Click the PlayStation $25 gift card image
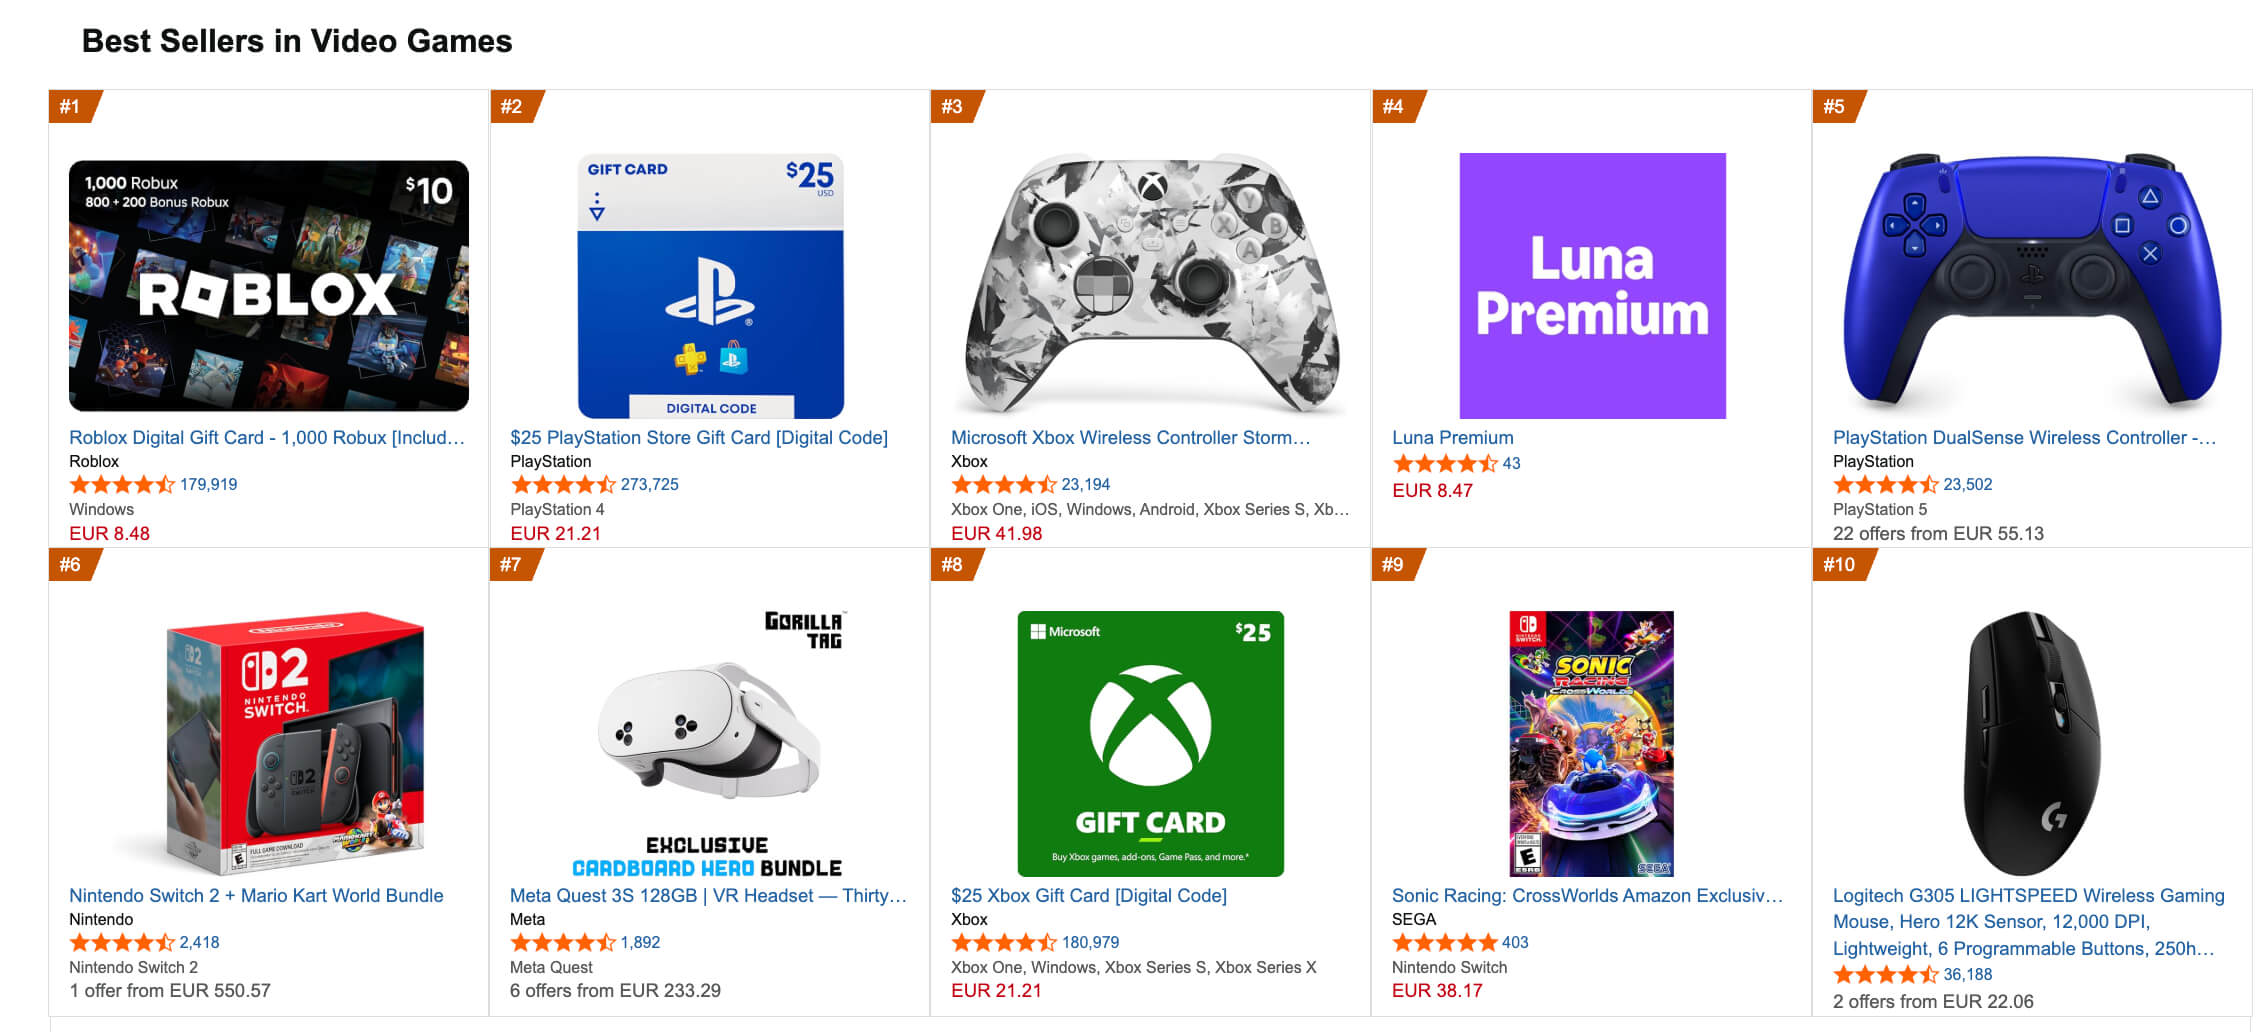2258x1032 pixels. coord(710,285)
